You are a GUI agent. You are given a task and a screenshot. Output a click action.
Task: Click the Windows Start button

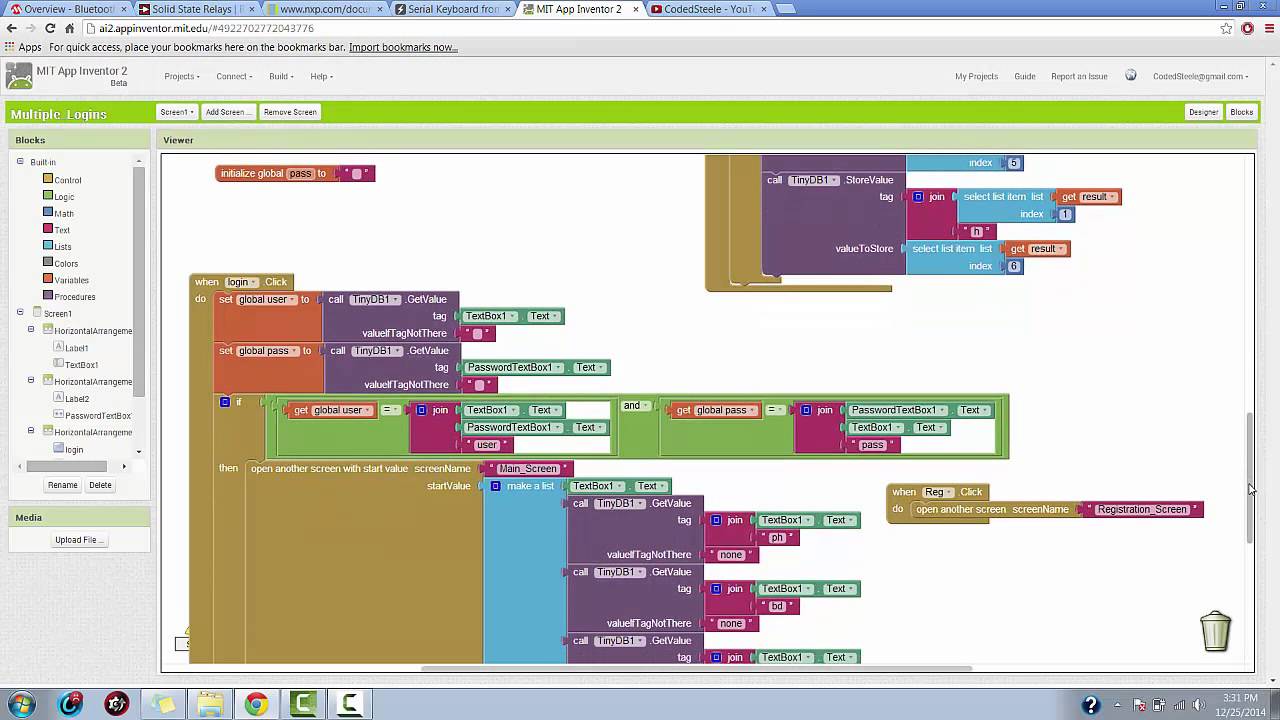pyautogui.click(x=22, y=704)
